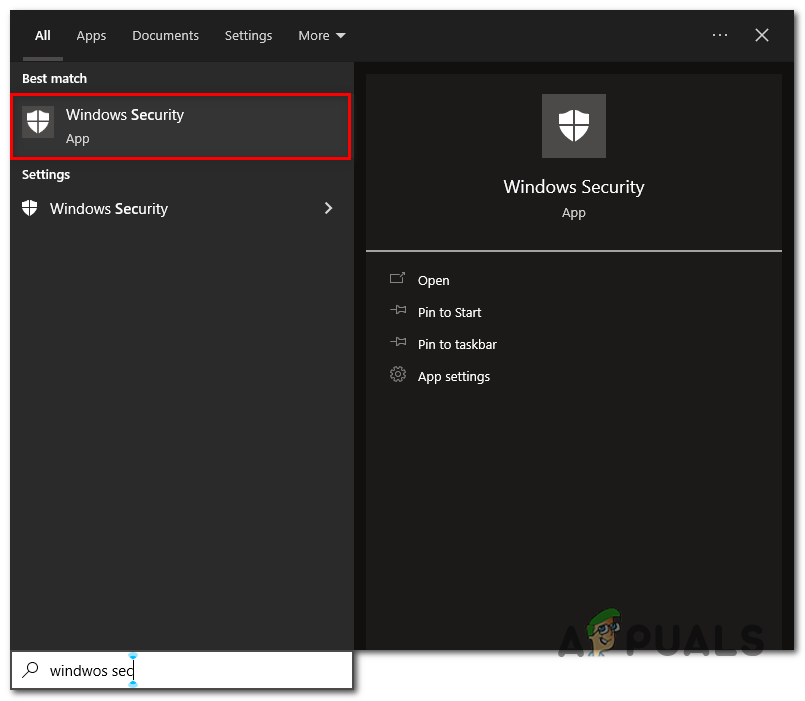
Task: Switch to the Apps tab
Action: (91, 35)
